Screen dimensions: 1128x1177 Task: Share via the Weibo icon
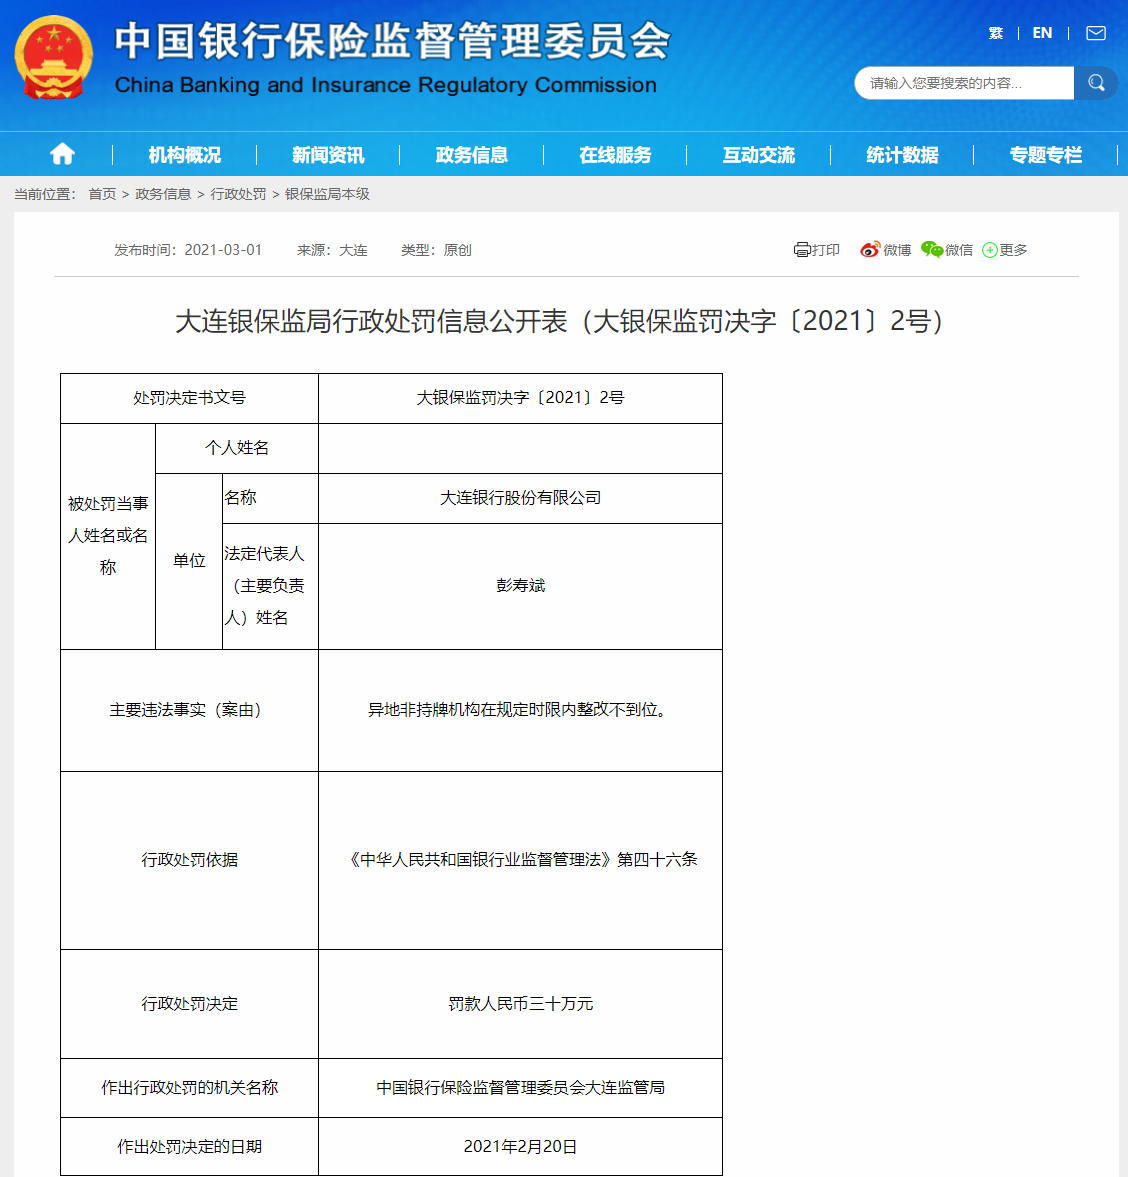[x=870, y=250]
